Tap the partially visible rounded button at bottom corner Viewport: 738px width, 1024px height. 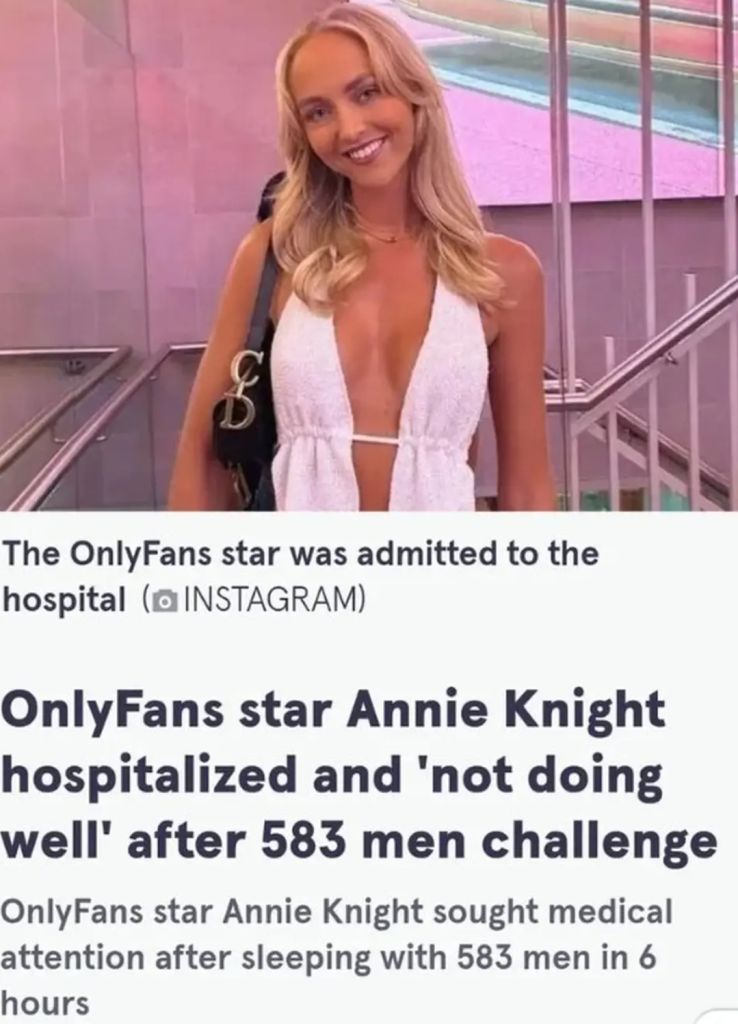tap(718, 1016)
